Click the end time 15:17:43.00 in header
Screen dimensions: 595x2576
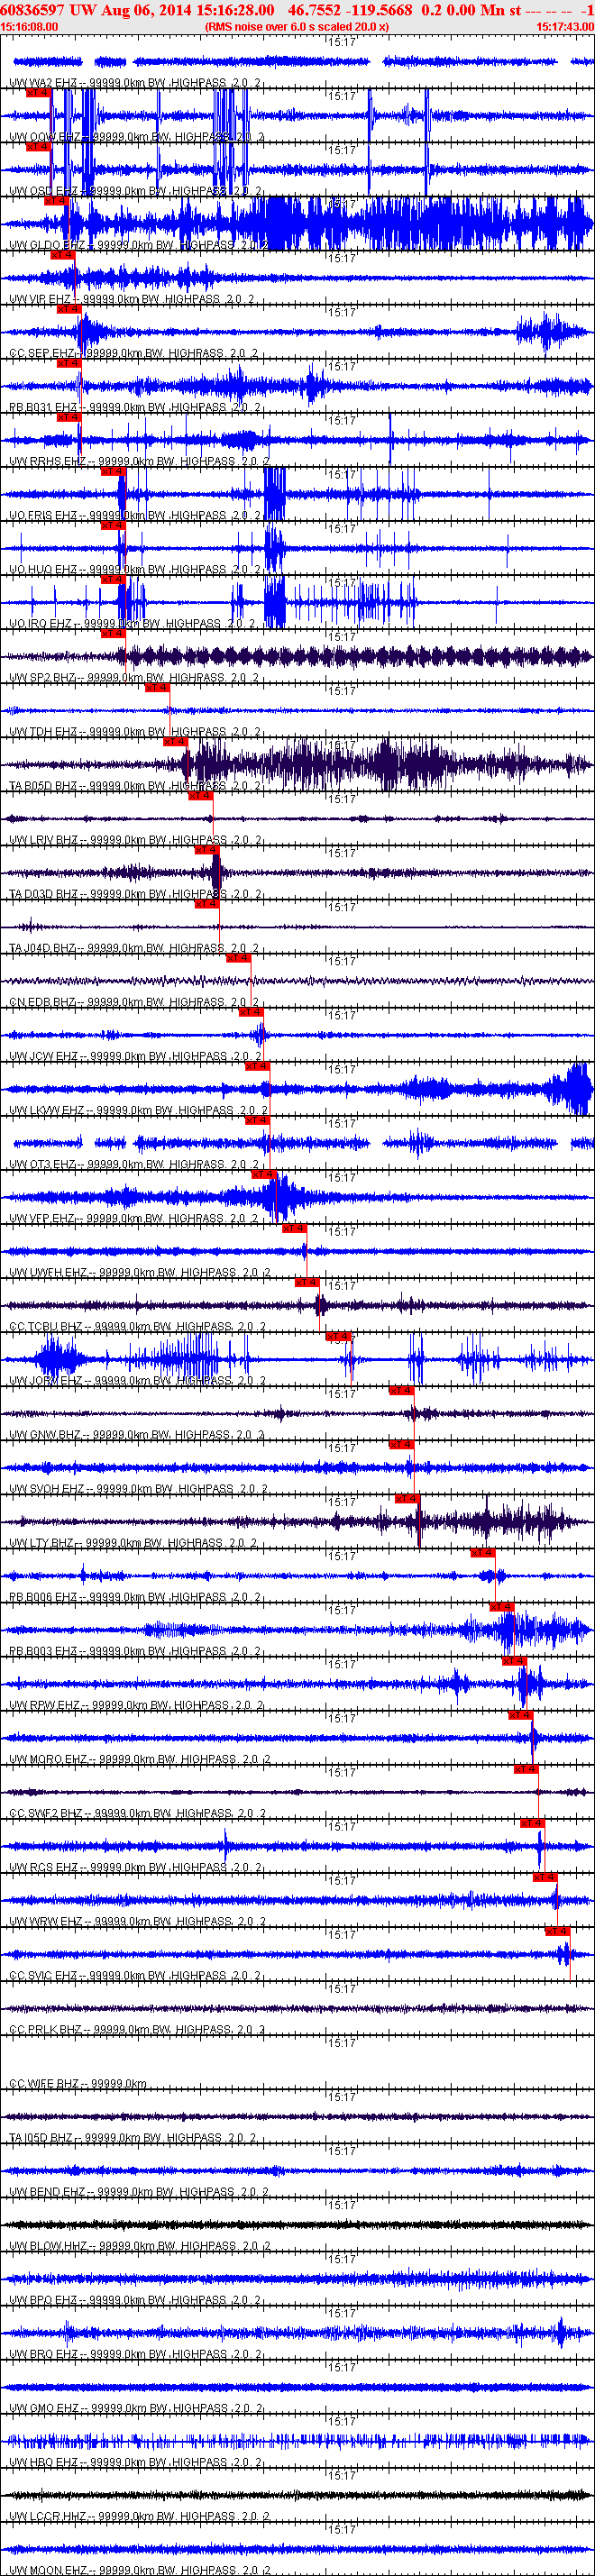(564, 27)
